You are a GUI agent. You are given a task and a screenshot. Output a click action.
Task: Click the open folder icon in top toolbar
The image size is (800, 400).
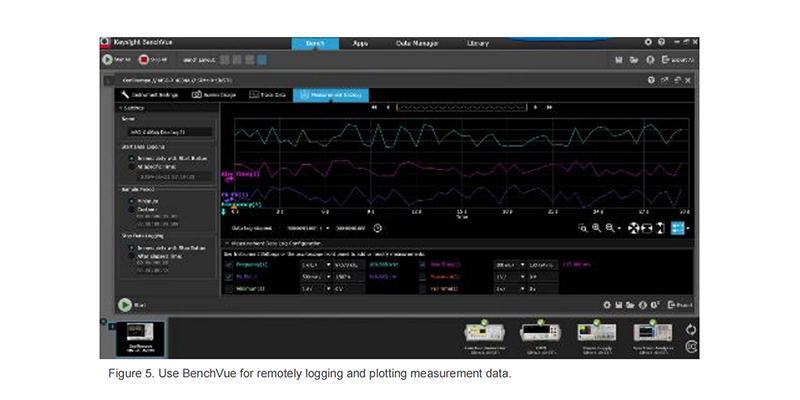pos(634,60)
